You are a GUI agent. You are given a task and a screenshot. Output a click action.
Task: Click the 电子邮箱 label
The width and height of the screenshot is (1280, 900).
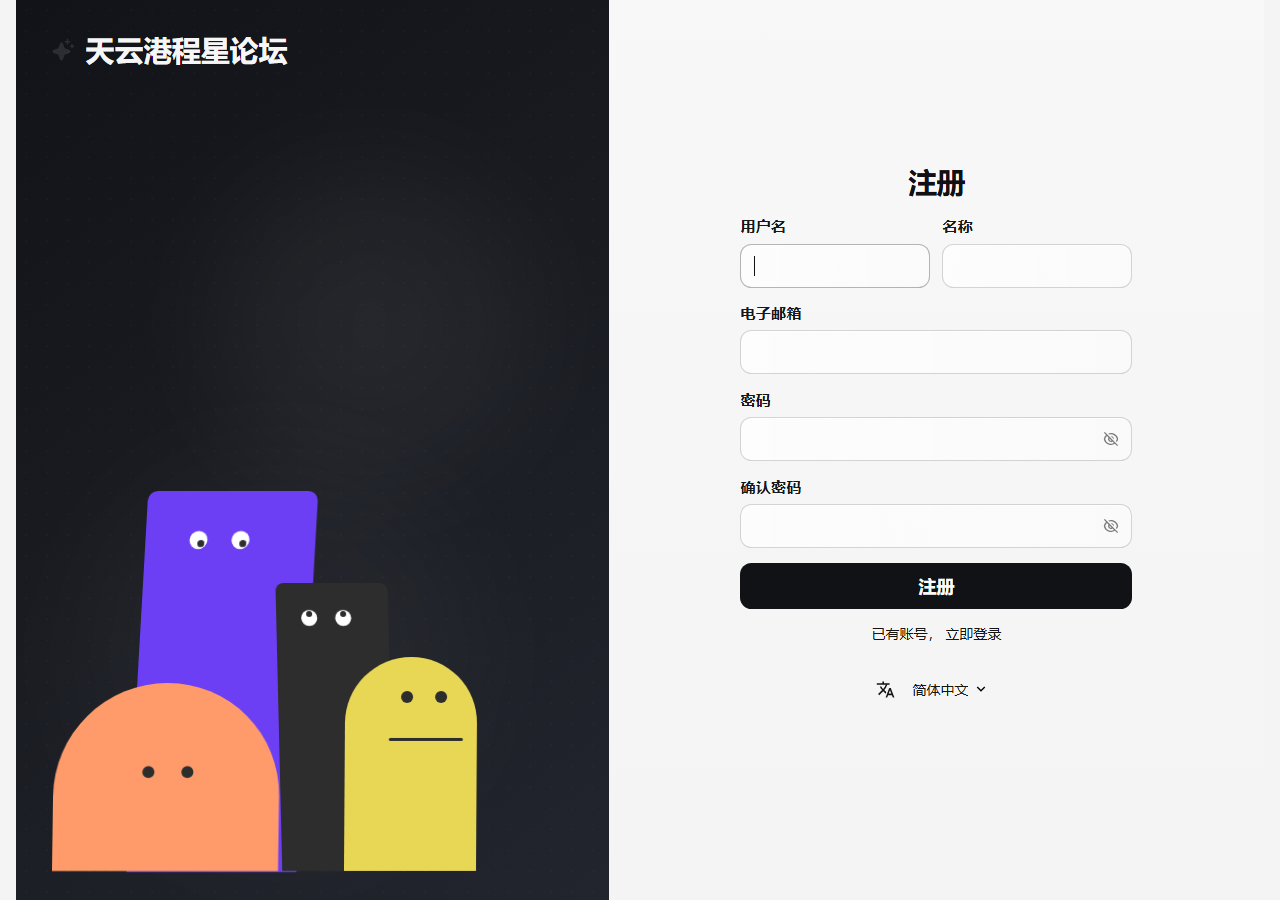click(x=770, y=313)
